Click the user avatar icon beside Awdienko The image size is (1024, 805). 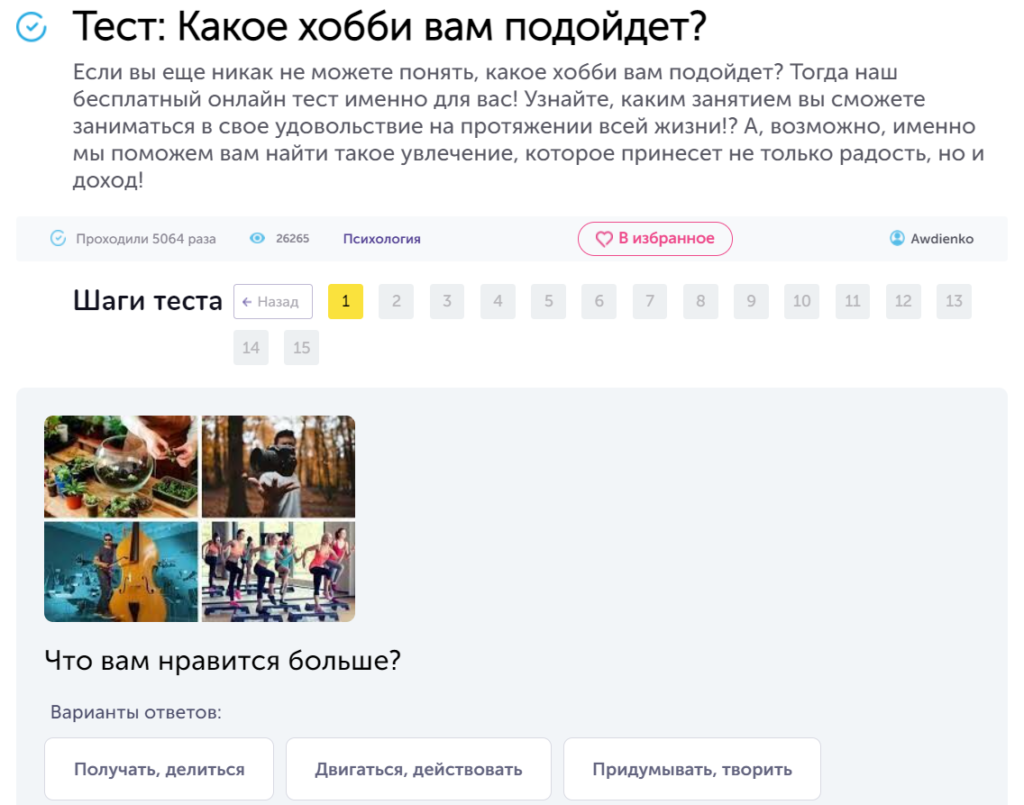[897, 239]
